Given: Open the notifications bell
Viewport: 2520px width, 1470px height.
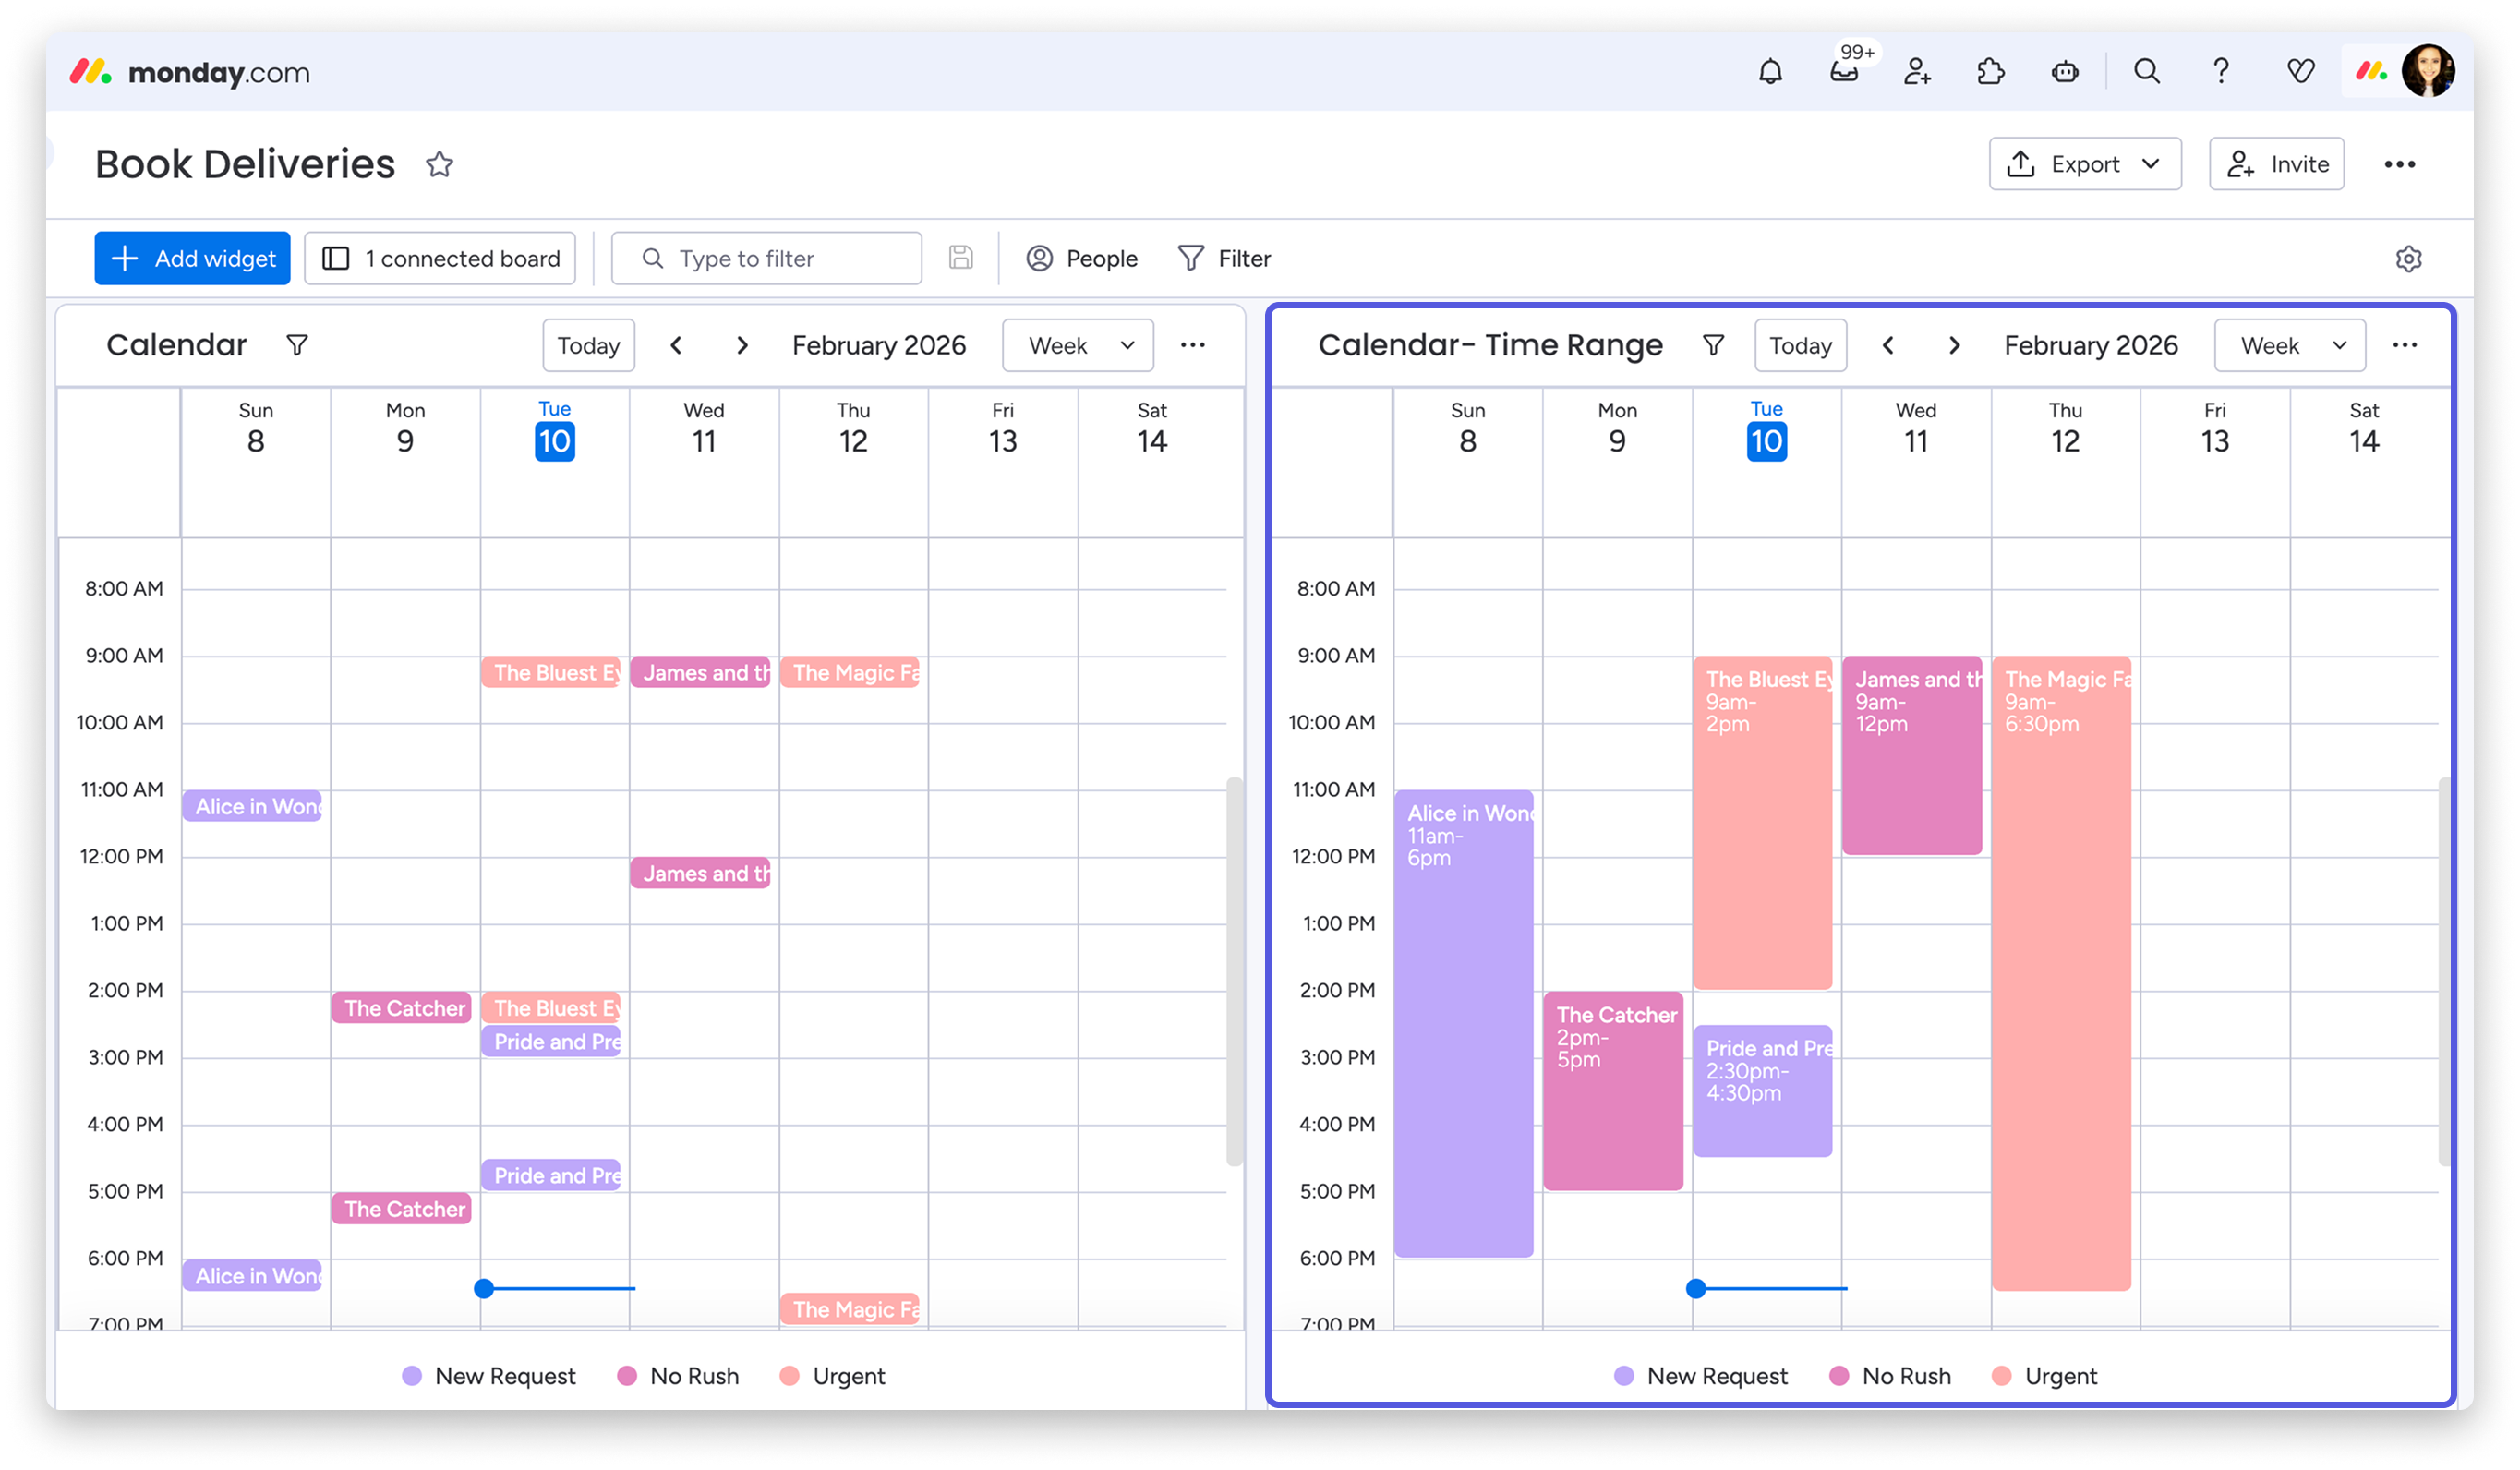Looking at the screenshot, I should [x=1770, y=72].
